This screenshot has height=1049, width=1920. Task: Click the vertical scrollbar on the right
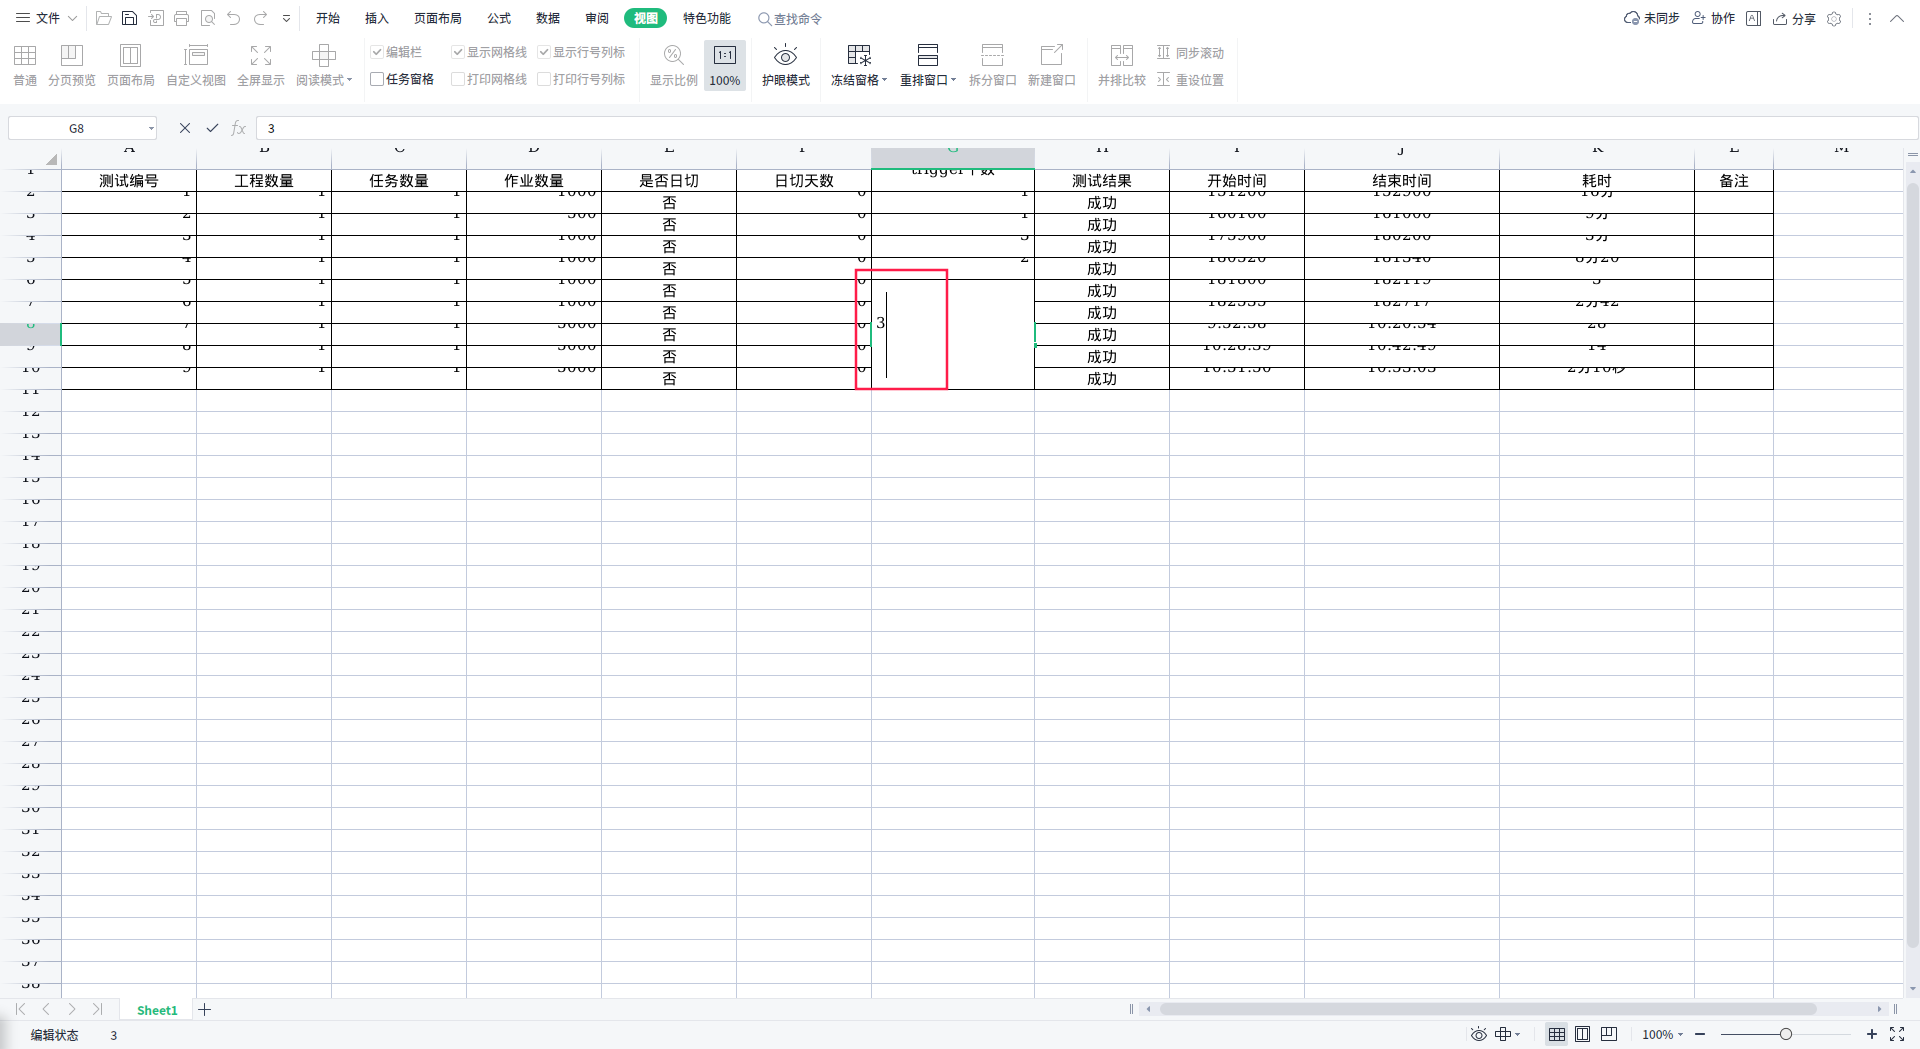click(1913, 565)
